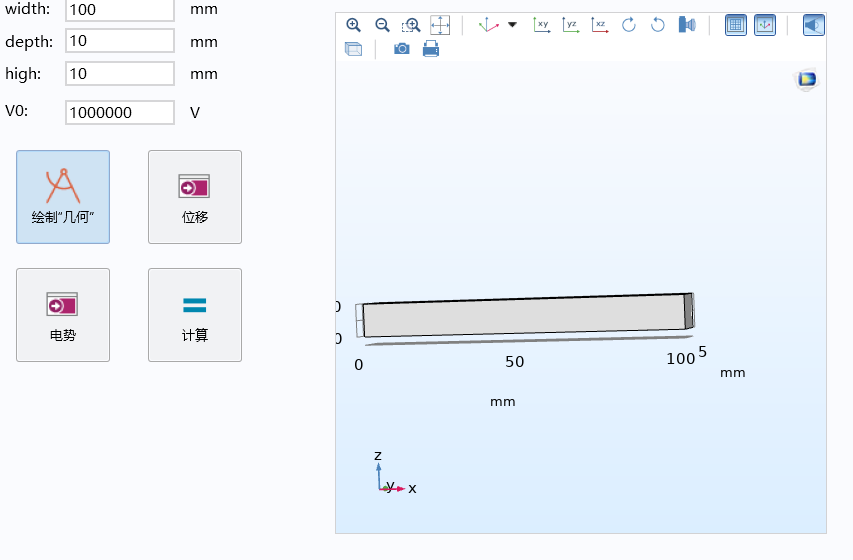This screenshot has width=853, height=560.
Task: Click the Zoom In magnifier icon
Action: [353, 25]
